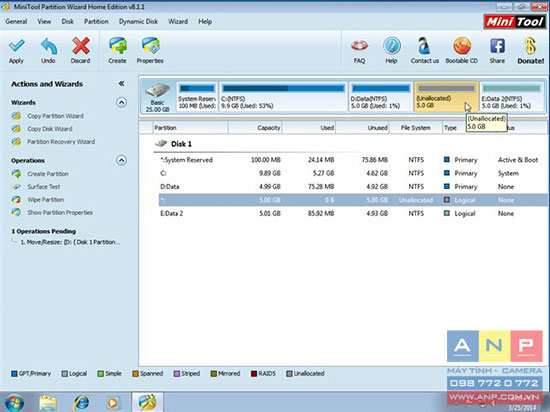Open the Windows Start orb
This screenshot has height=412, width=550.
pos(14,403)
